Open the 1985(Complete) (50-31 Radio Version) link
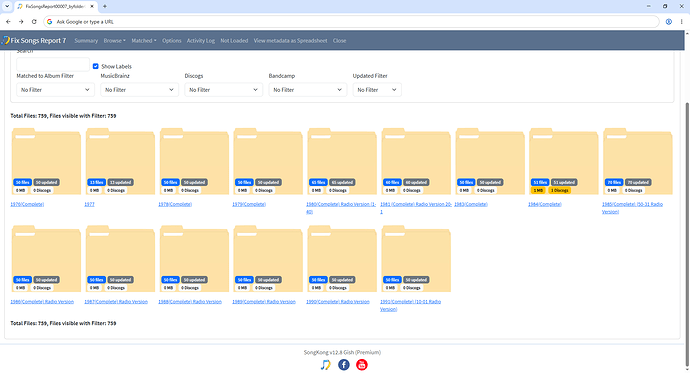The height and width of the screenshot is (373, 690). point(632,208)
